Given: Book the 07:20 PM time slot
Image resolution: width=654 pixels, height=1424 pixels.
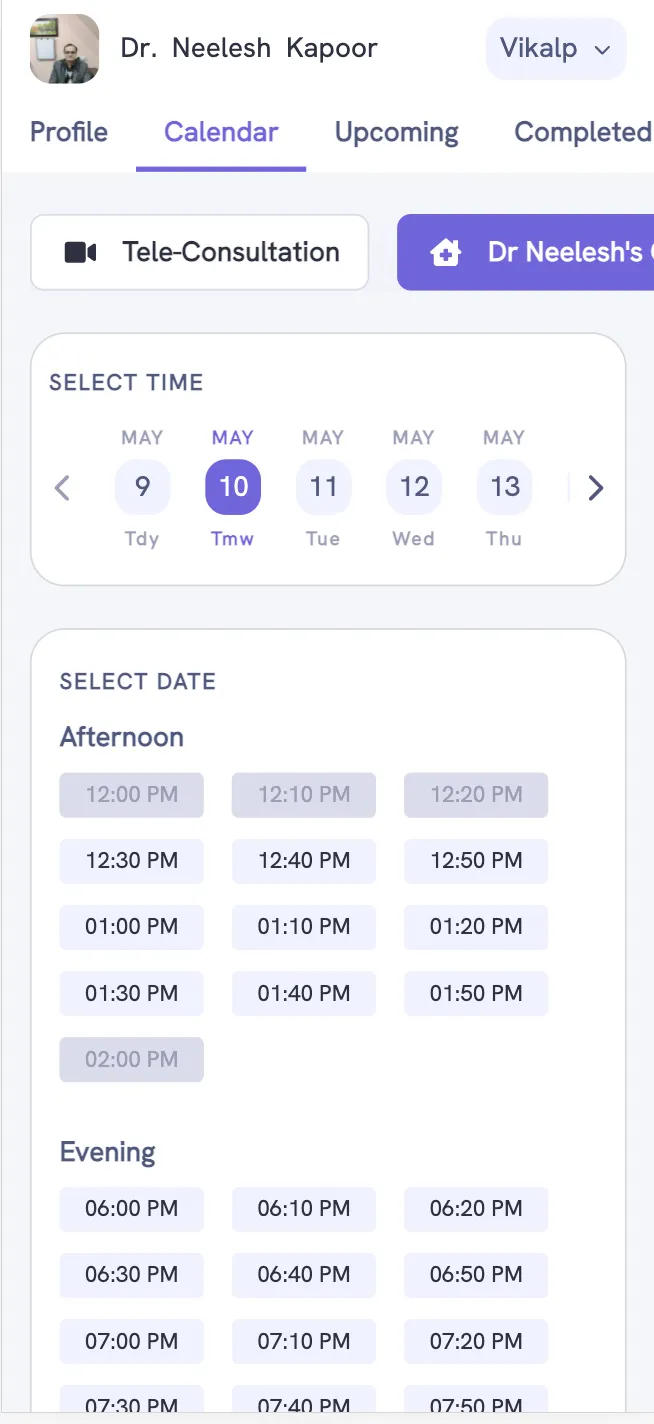Looking at the screenshot, I should tap(476, 1341).
